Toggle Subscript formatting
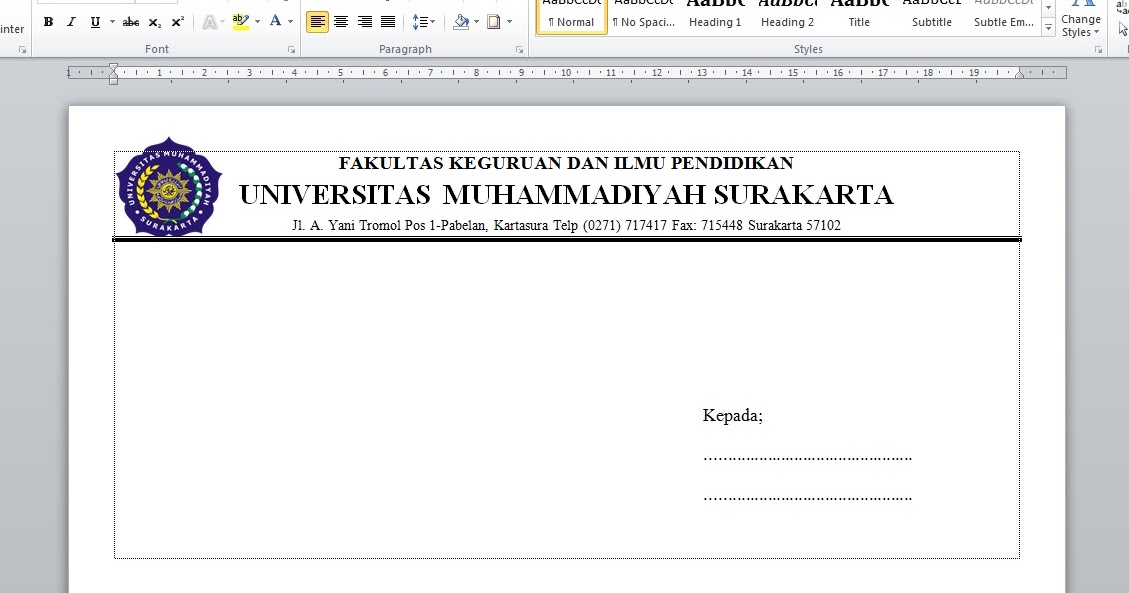 coord(154,22)
